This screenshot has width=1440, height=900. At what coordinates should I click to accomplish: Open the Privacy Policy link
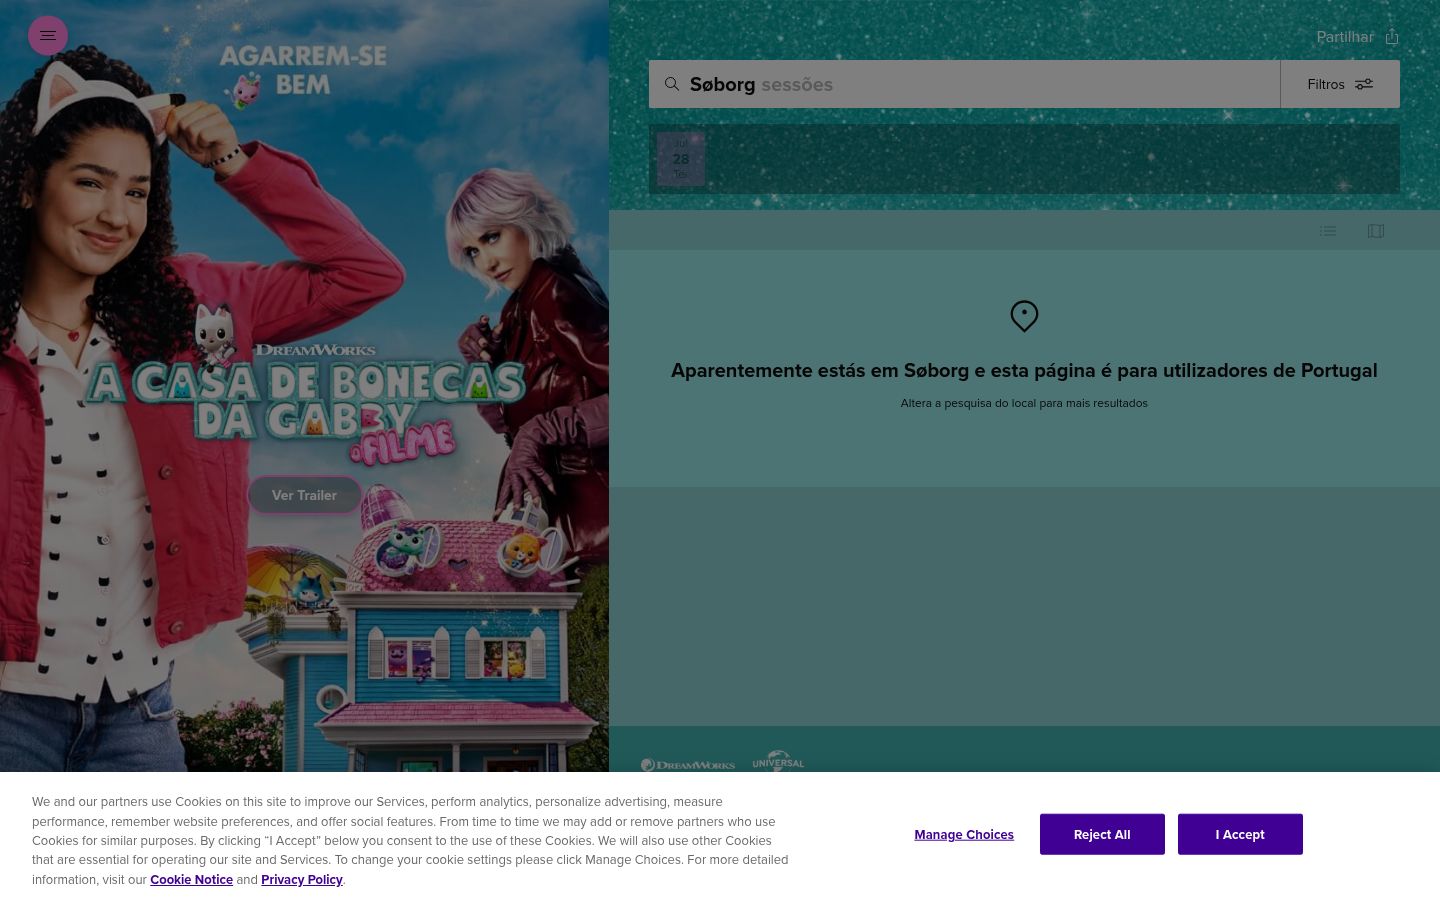[x=302, y=880]
